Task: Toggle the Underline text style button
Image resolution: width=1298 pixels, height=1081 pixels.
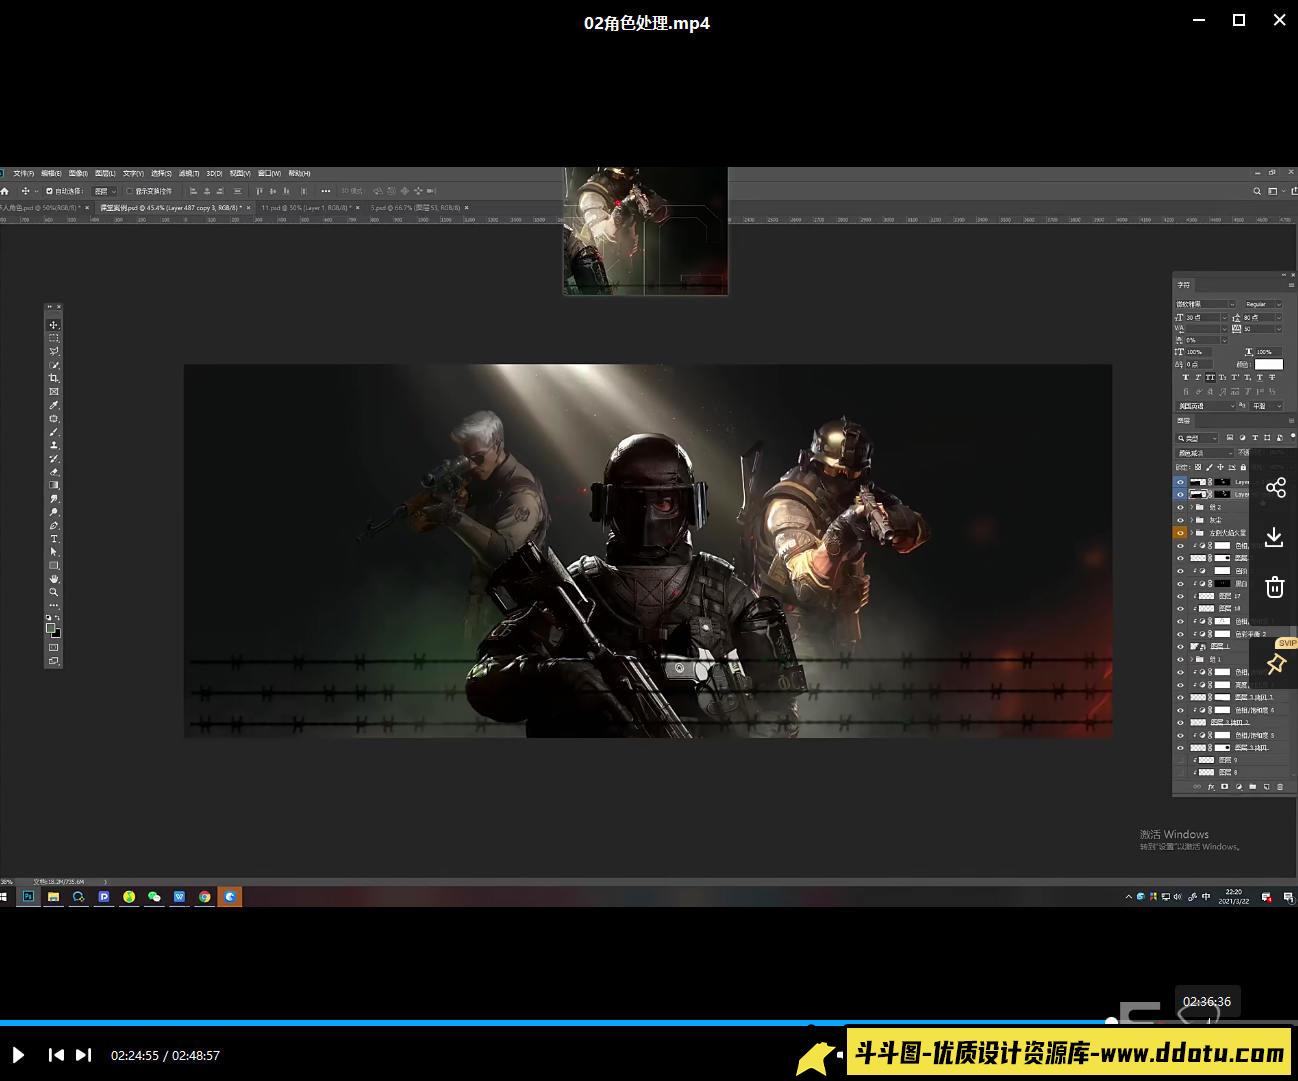Action: [x=1259, y=378]
